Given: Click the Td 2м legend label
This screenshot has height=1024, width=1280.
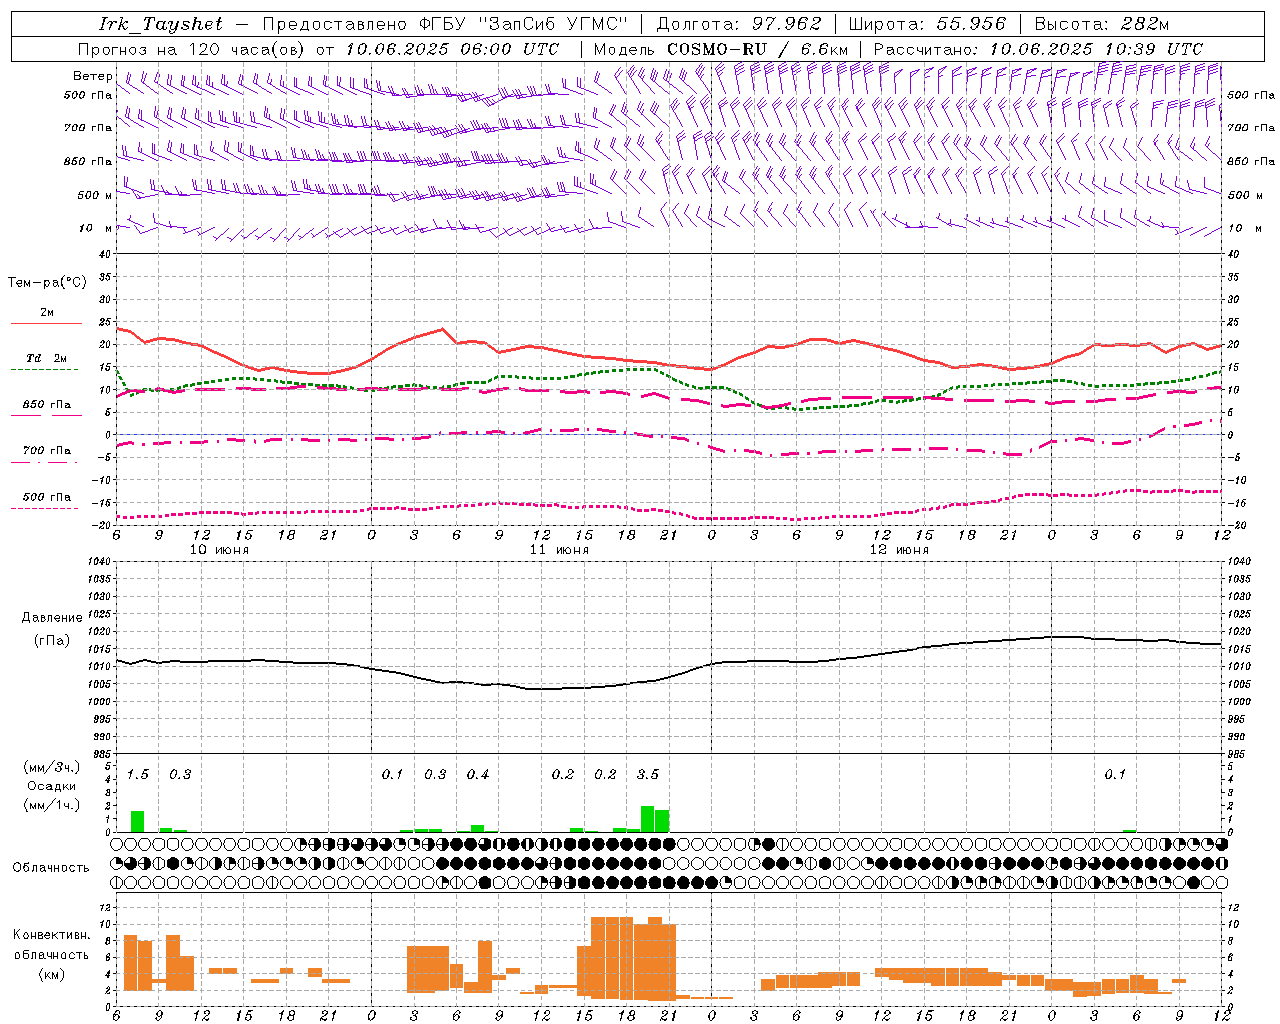Looking at the screenshot, I should (46, 358).
